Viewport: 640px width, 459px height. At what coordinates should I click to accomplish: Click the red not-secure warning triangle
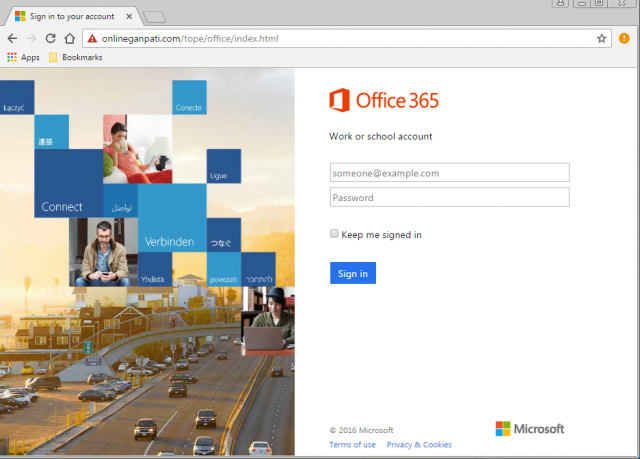click(x=92, y=39)
